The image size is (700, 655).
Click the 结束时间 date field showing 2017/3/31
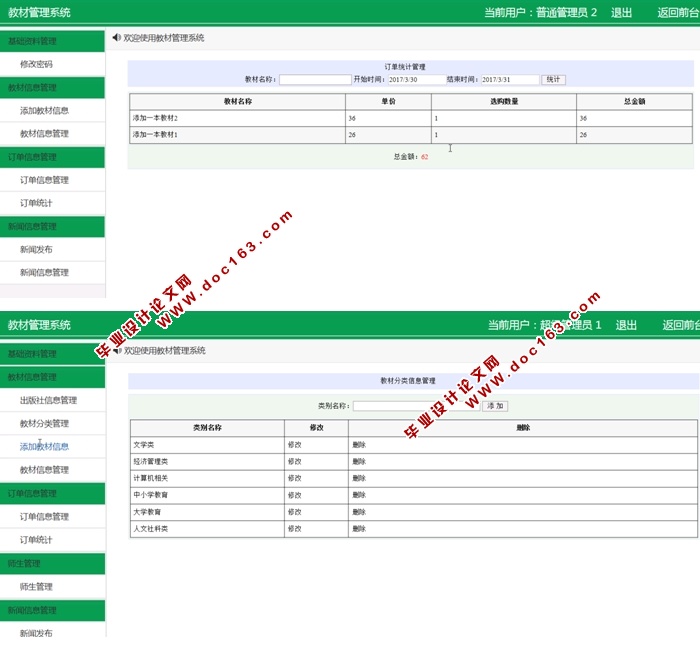(x=510, y=79)
